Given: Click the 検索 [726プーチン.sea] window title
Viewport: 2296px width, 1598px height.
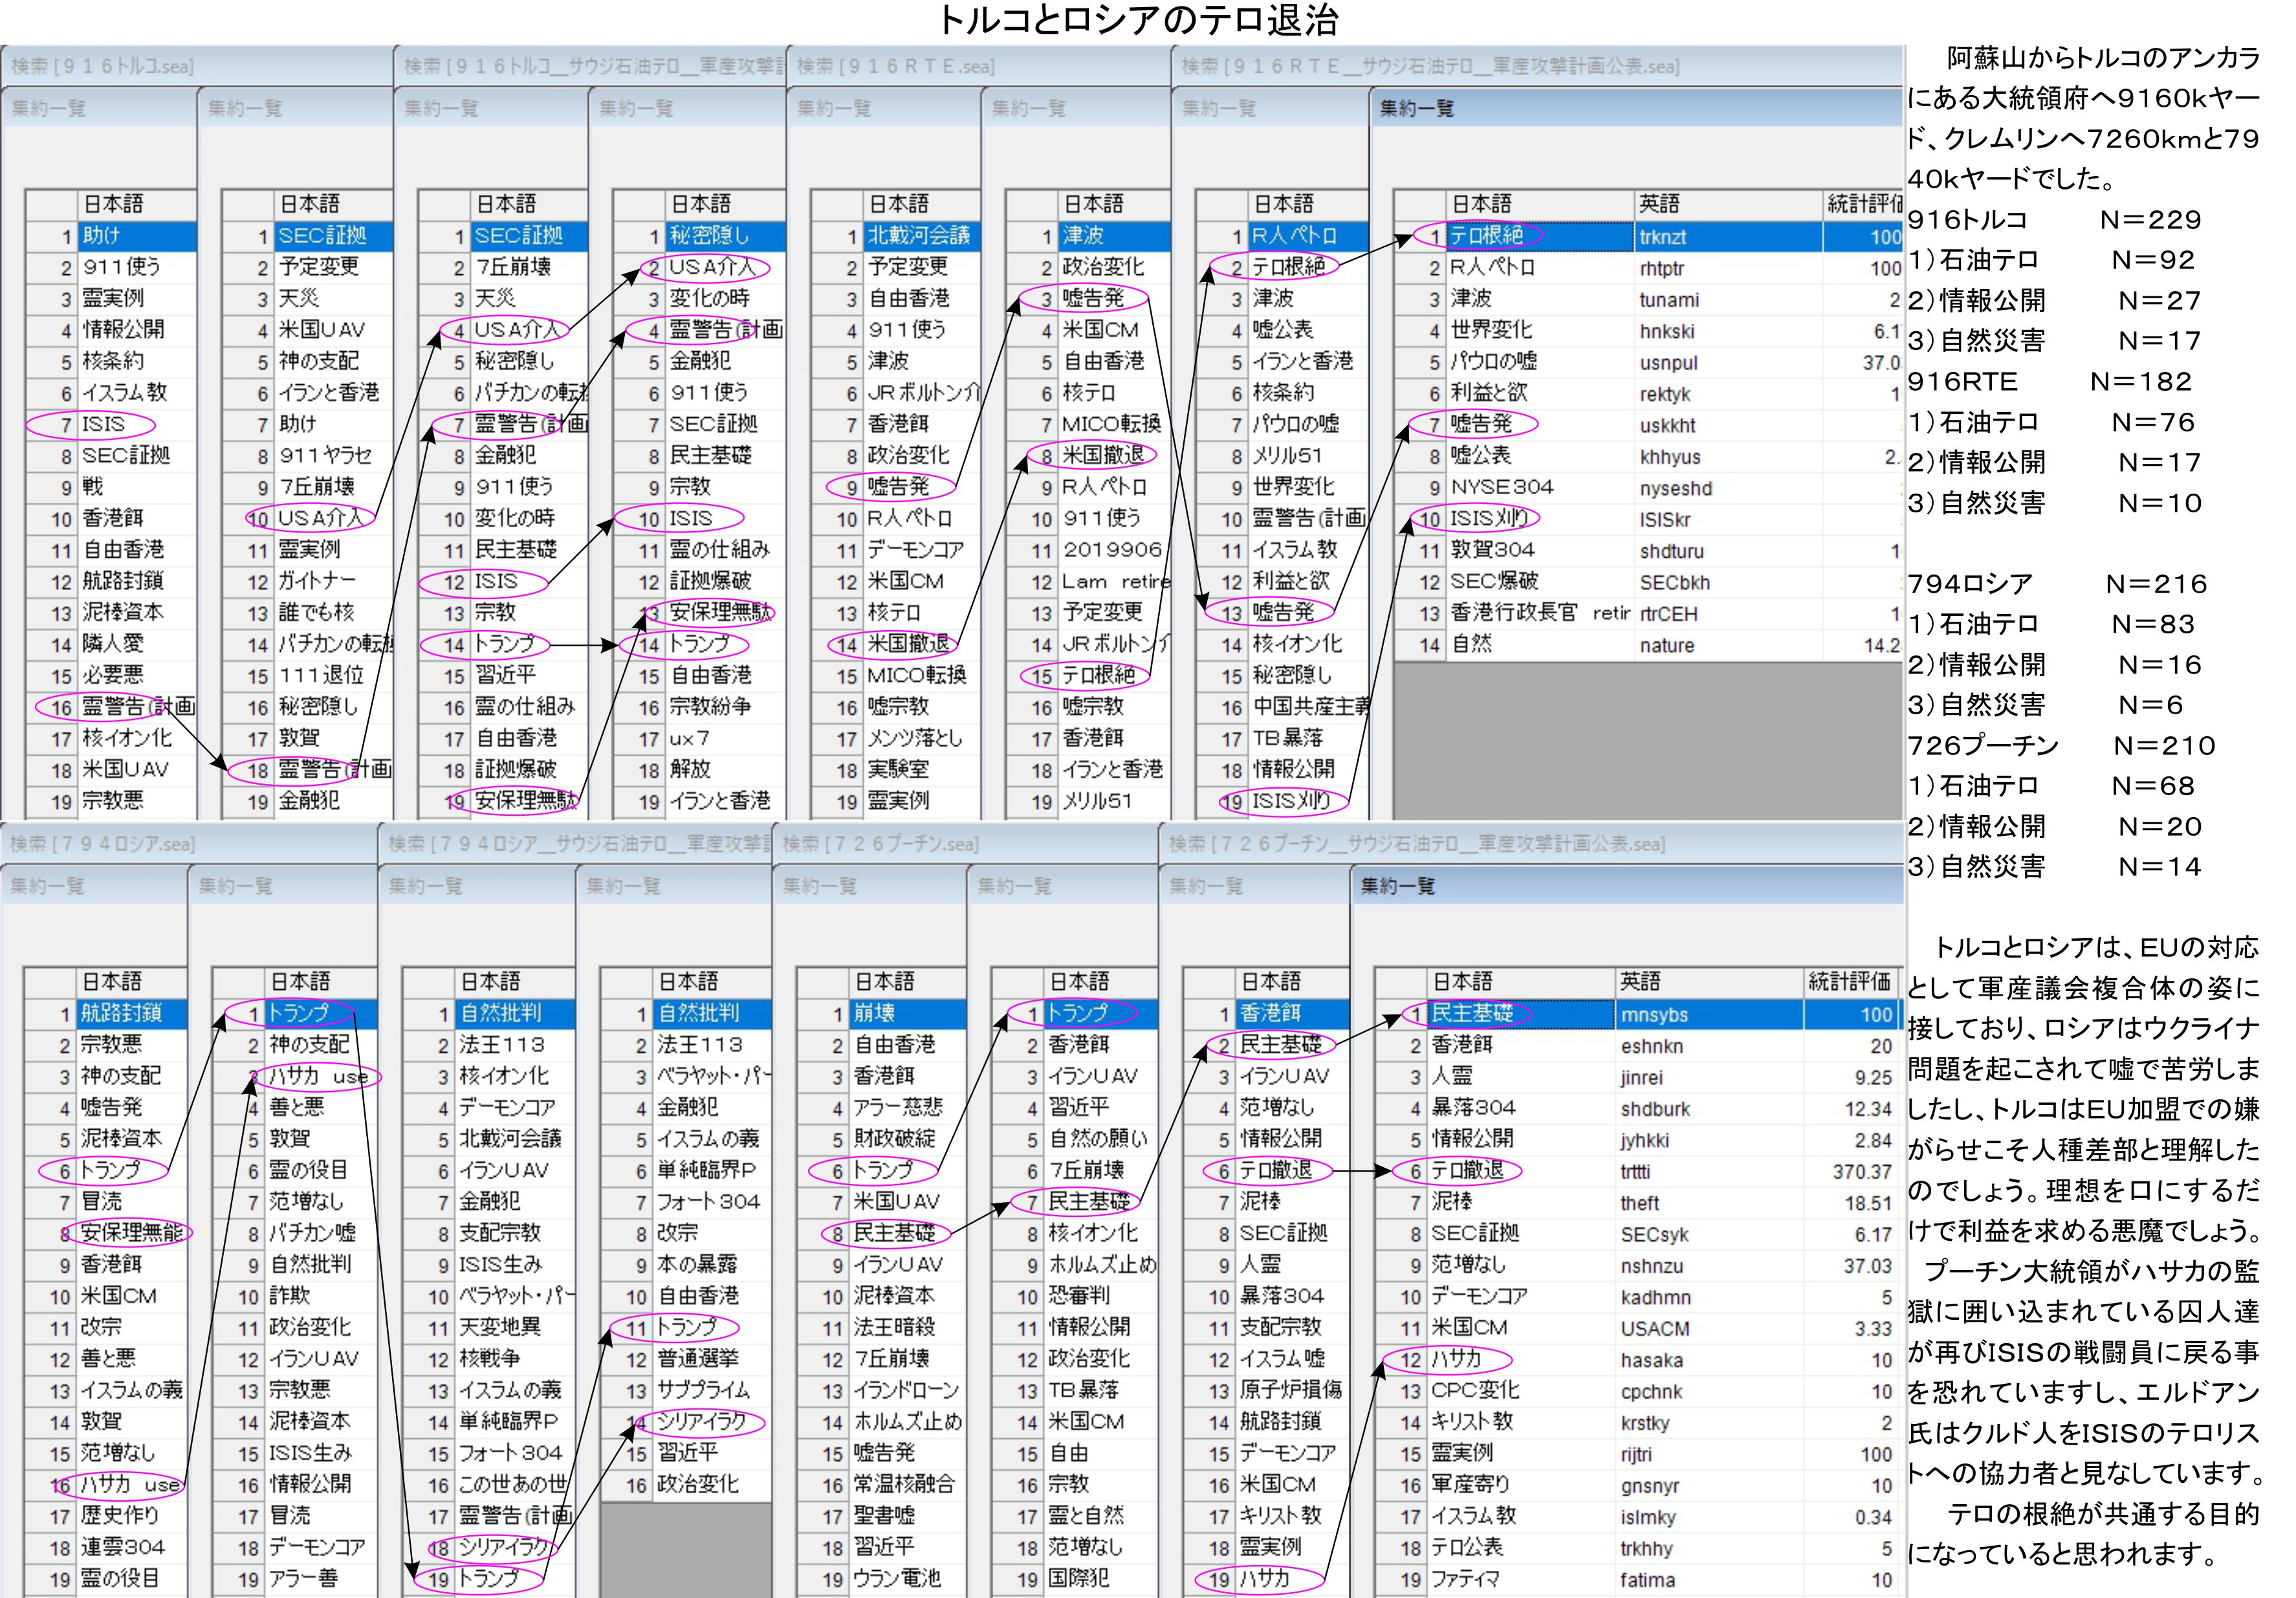Looking at the screenshot, I should click(x=881, y=844).
